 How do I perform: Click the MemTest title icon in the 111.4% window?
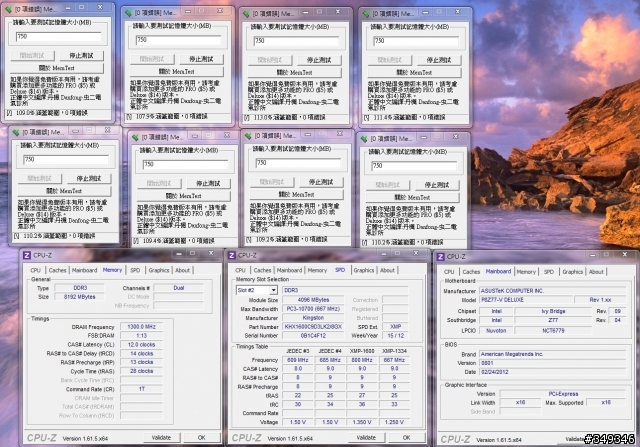click(366, 14)
